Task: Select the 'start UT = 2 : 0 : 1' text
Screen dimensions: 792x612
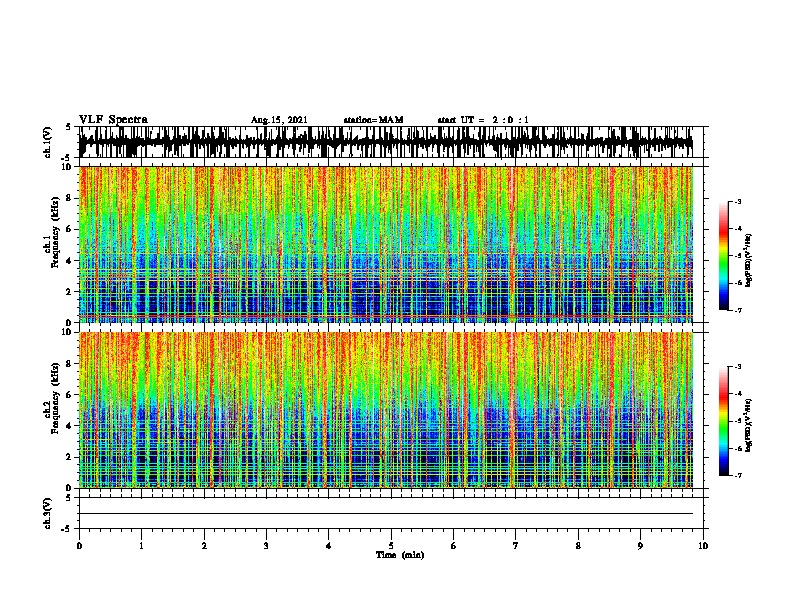Action: point(483,120)
